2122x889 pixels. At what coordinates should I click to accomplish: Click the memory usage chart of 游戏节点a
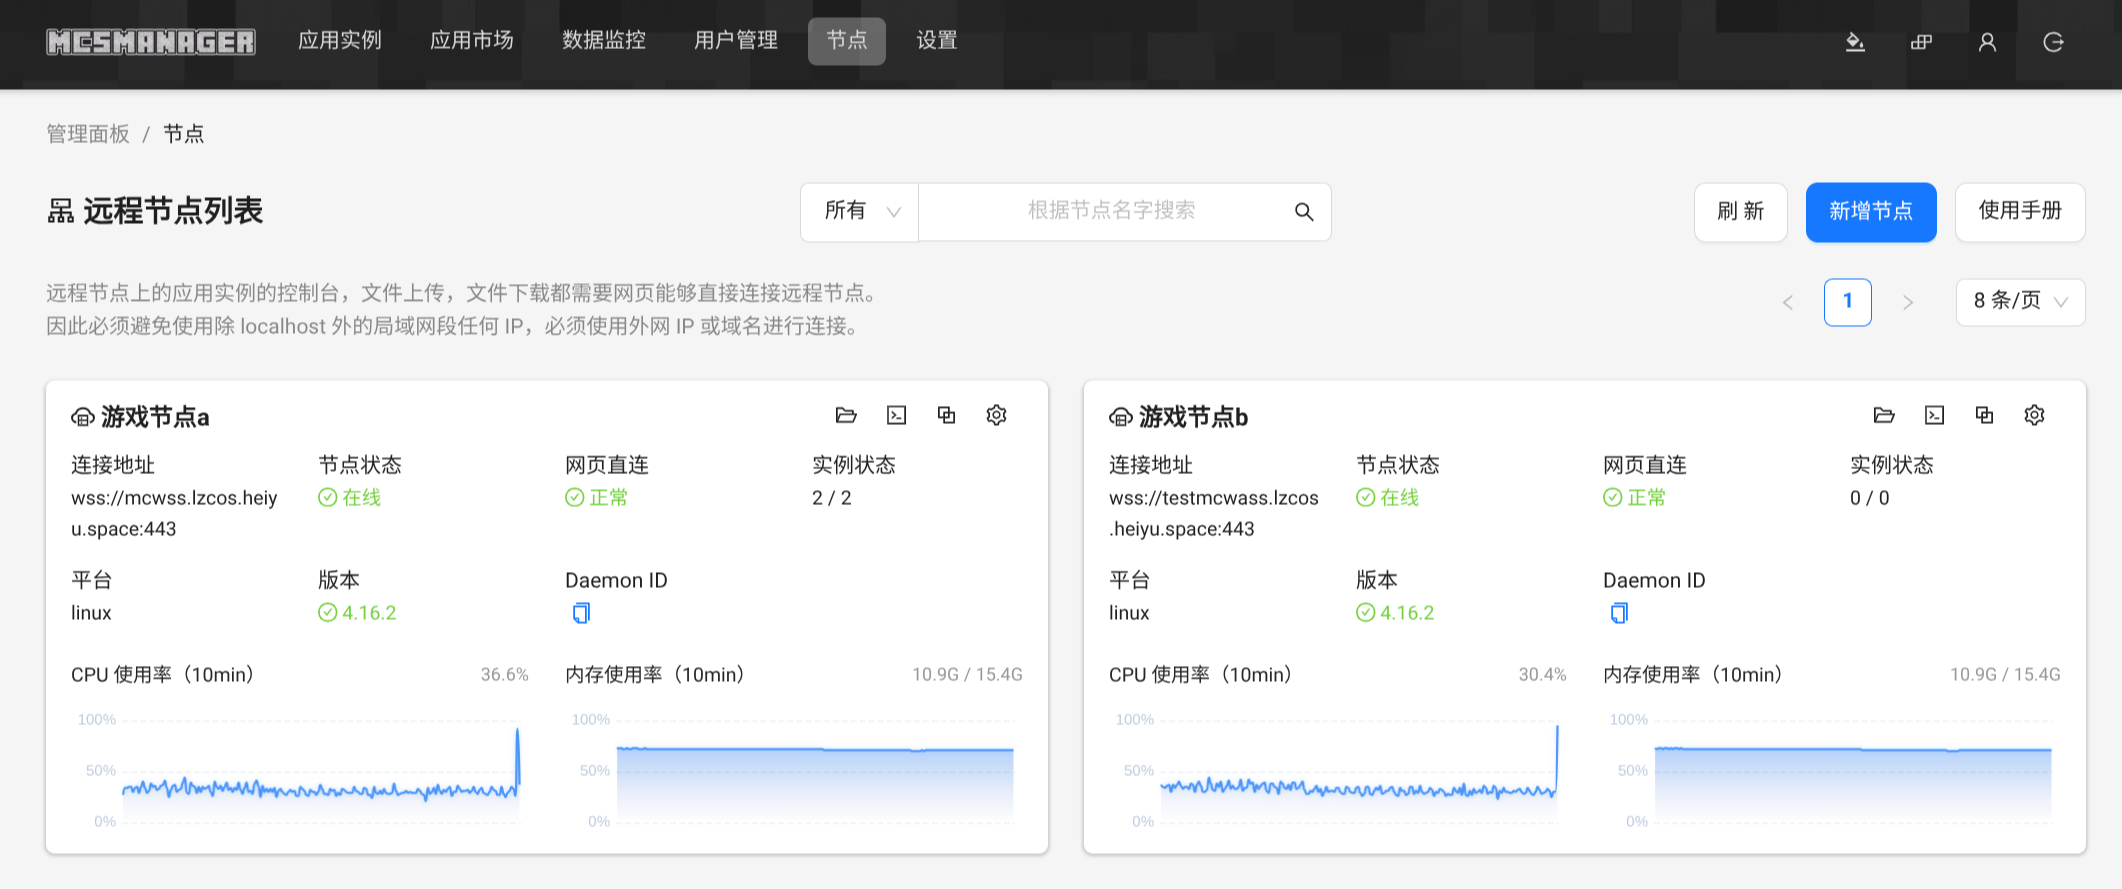click(794, 770)
